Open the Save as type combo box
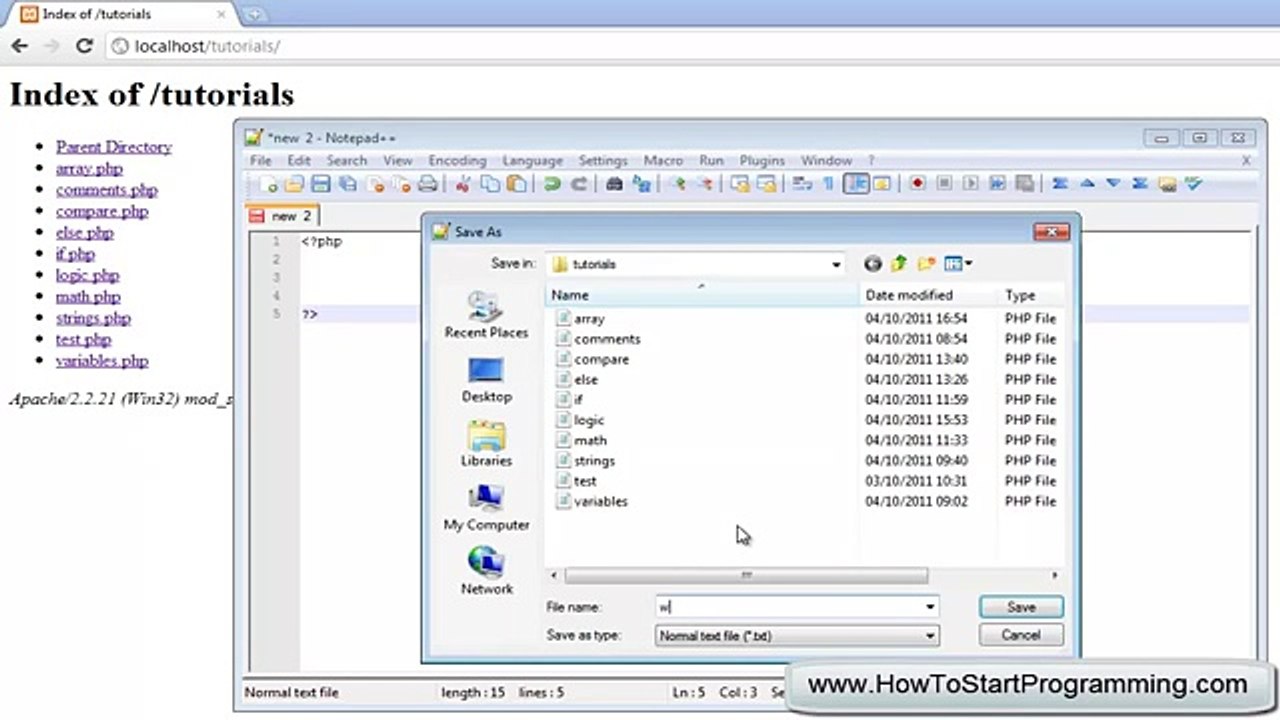Image resolution: width=1280 pixels, height=720 pixels. (x=797, y=635)
